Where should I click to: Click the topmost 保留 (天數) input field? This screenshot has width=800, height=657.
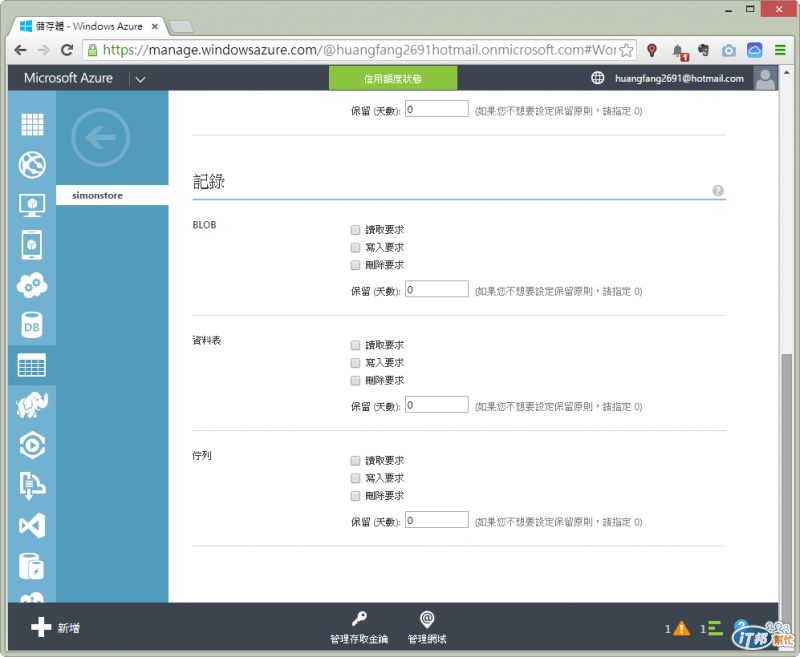pos(437,108)
